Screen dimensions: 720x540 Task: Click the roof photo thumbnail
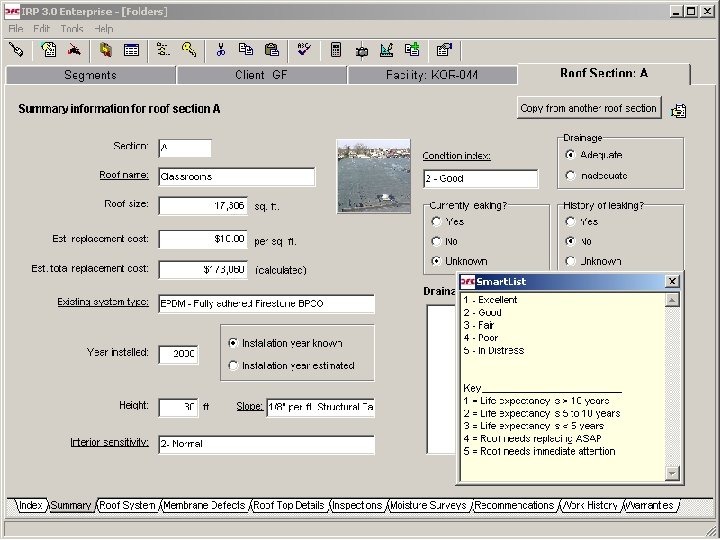[372, 175]
